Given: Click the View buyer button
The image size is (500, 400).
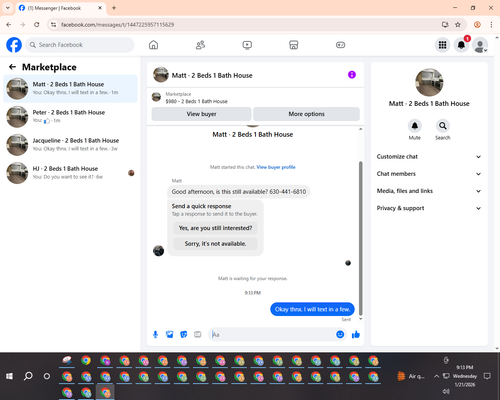Looking at the screenshot, I should pyautogui.click(x=201, y=114).
